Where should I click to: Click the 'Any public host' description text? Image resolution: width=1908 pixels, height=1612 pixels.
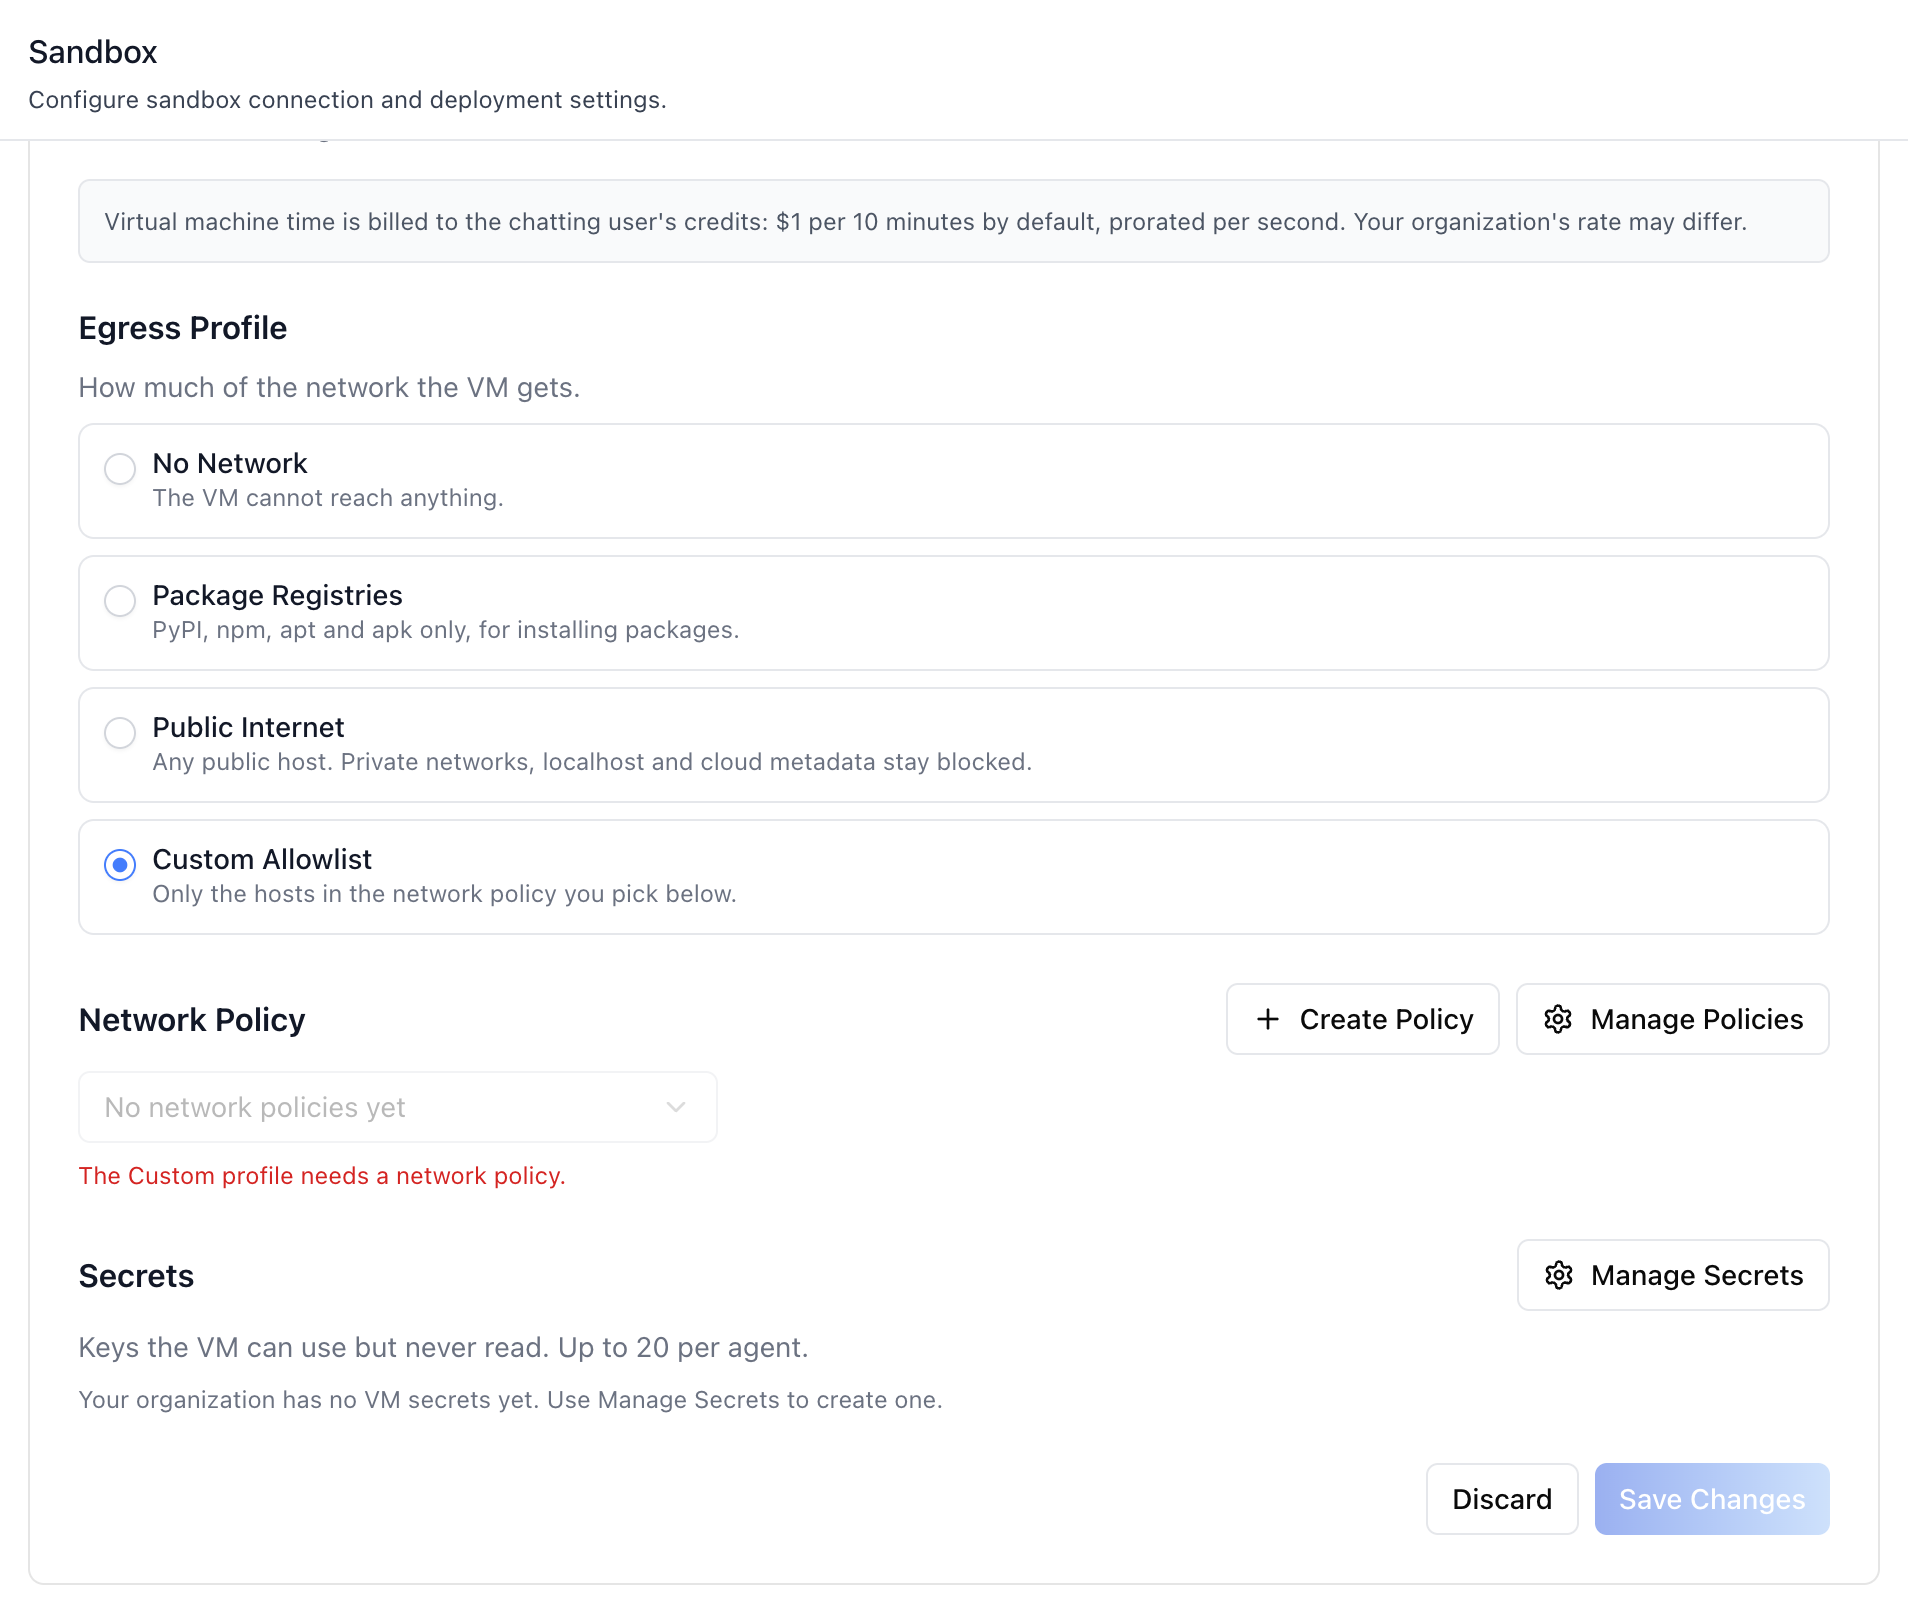click(x=592, y=762)
